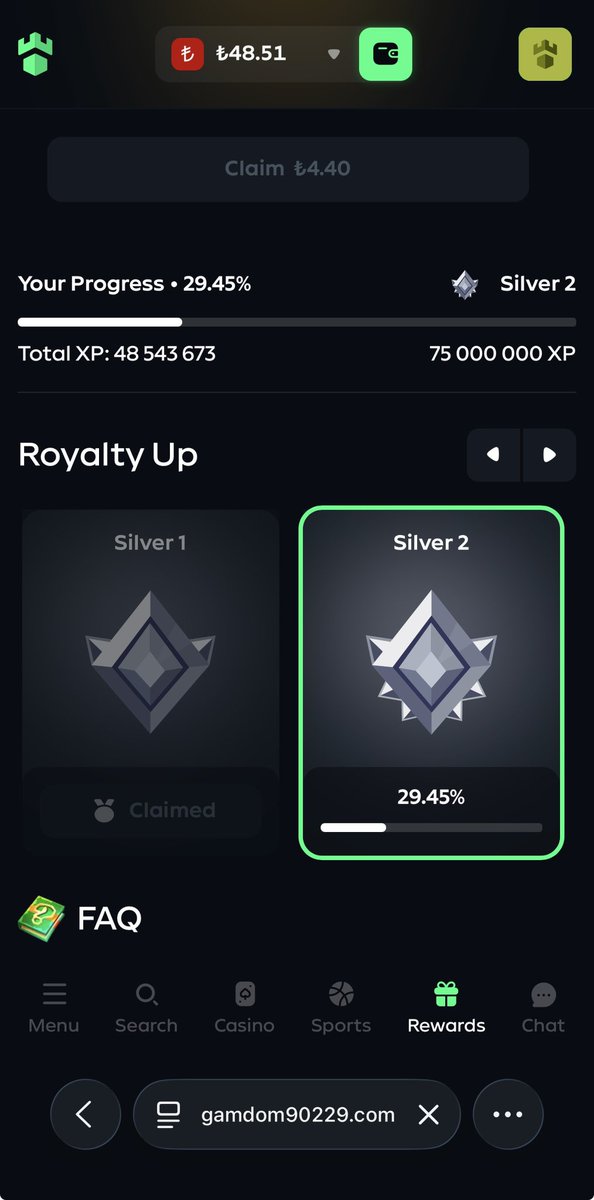This screenshot has height=1200, width=594.
Task: Open the profile avatar at top right
Action: tap(545, 54)
